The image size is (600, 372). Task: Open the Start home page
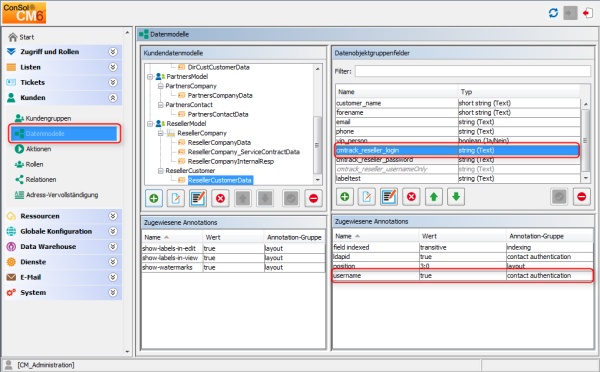coord(21,37)
